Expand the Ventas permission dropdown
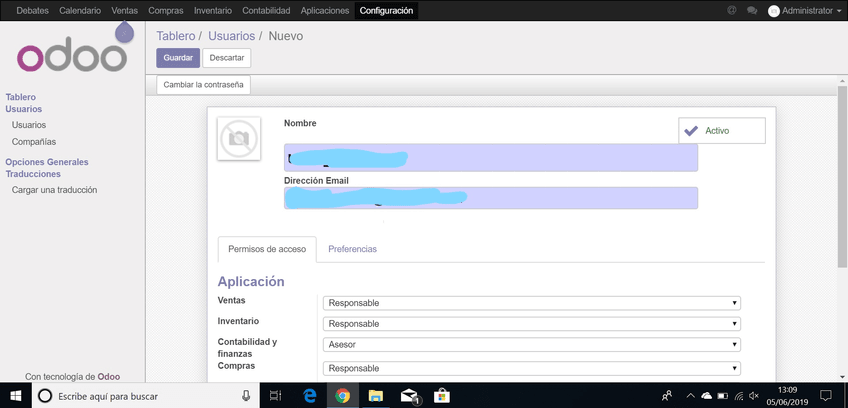Screen dimensions: 848x408 (531, 303)
